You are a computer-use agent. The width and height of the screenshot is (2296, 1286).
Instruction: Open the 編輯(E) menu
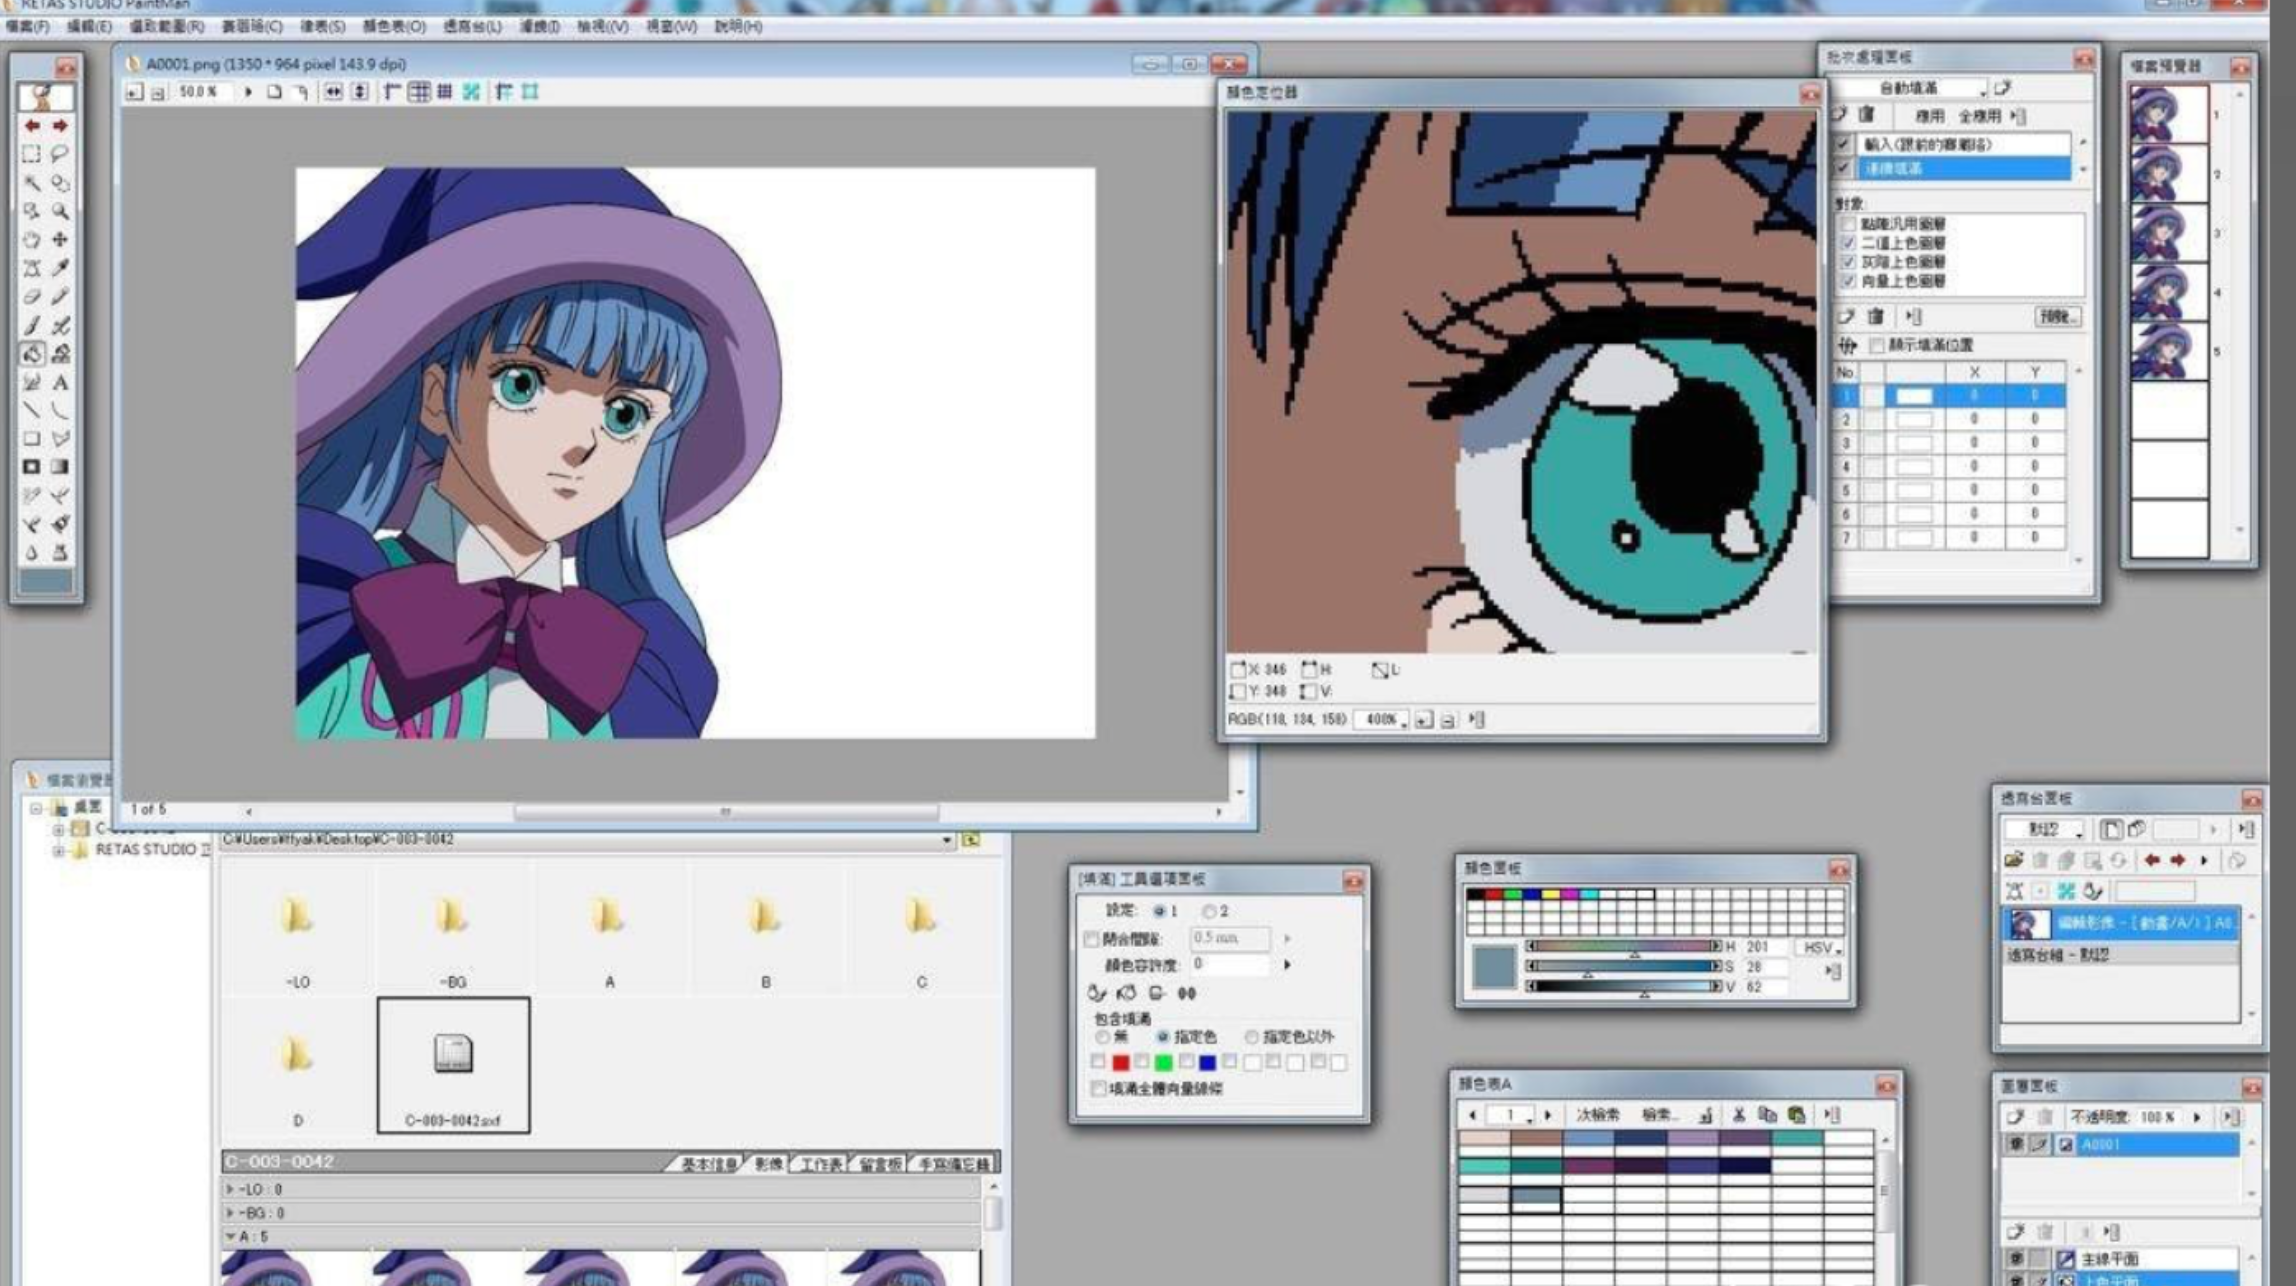[89, 27]
